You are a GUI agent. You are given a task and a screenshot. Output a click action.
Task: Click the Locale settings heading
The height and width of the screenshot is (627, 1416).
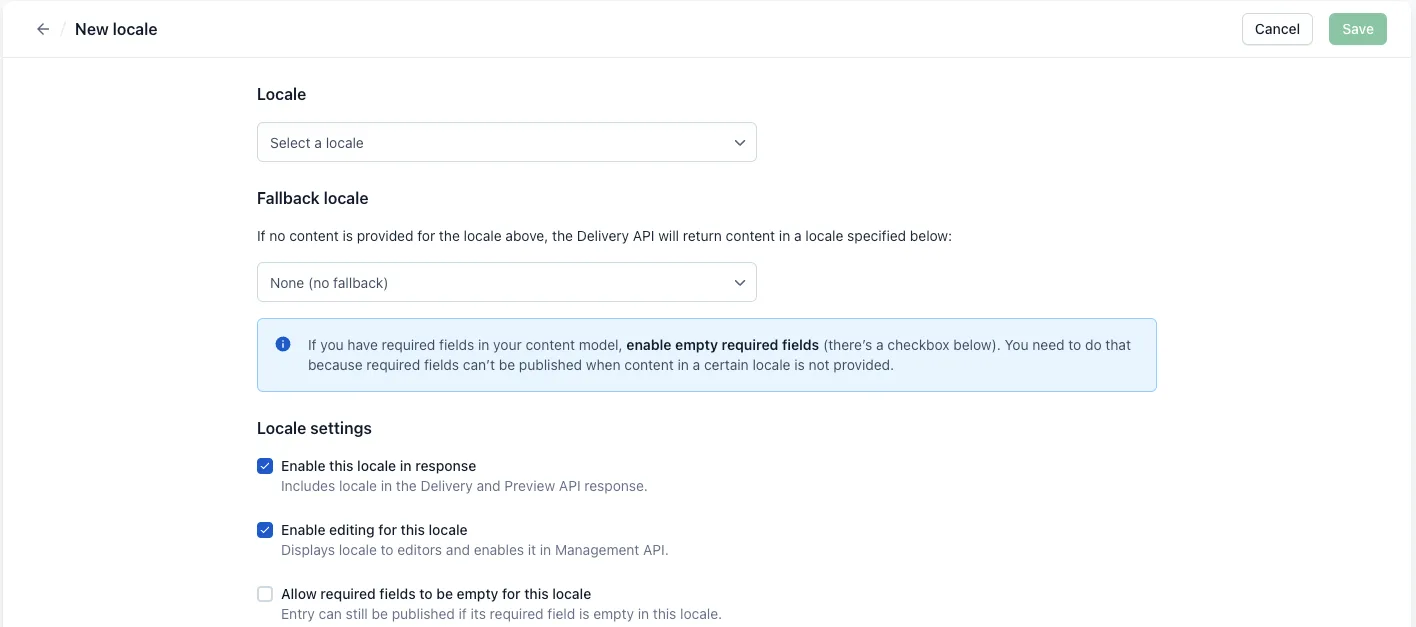click(x=314, y=428)
